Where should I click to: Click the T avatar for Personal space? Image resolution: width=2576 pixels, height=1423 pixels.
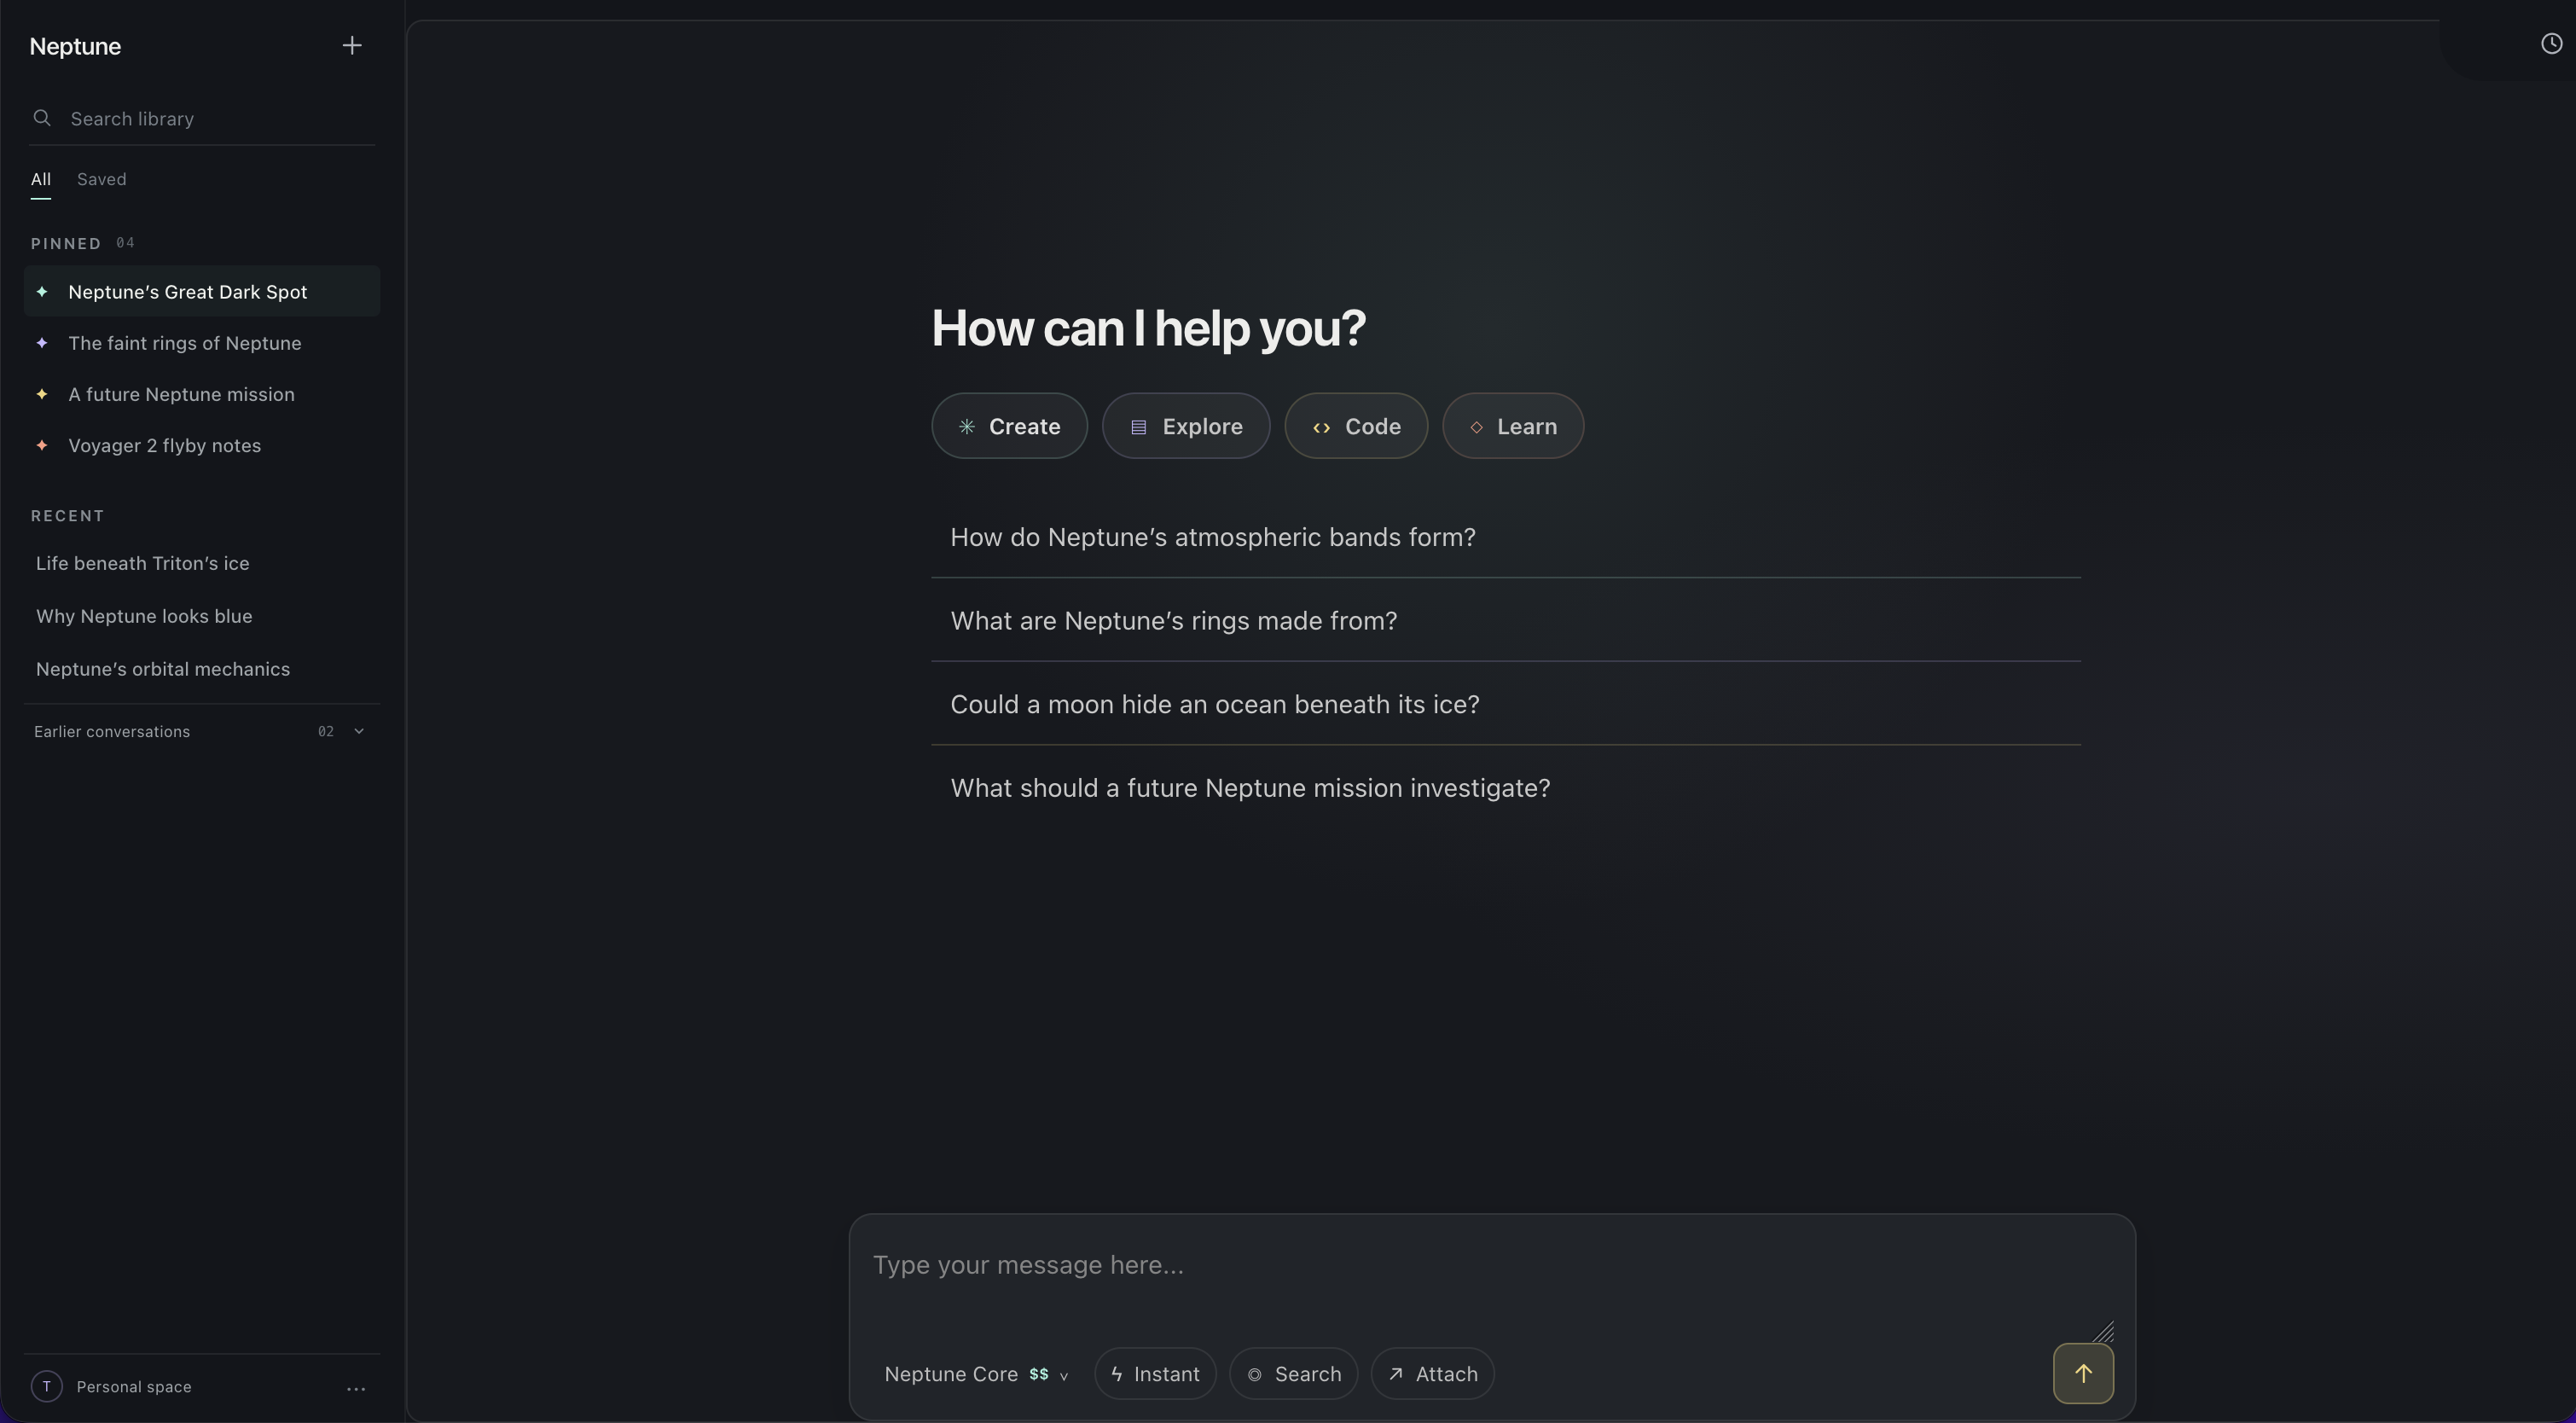click(46, 1386)
